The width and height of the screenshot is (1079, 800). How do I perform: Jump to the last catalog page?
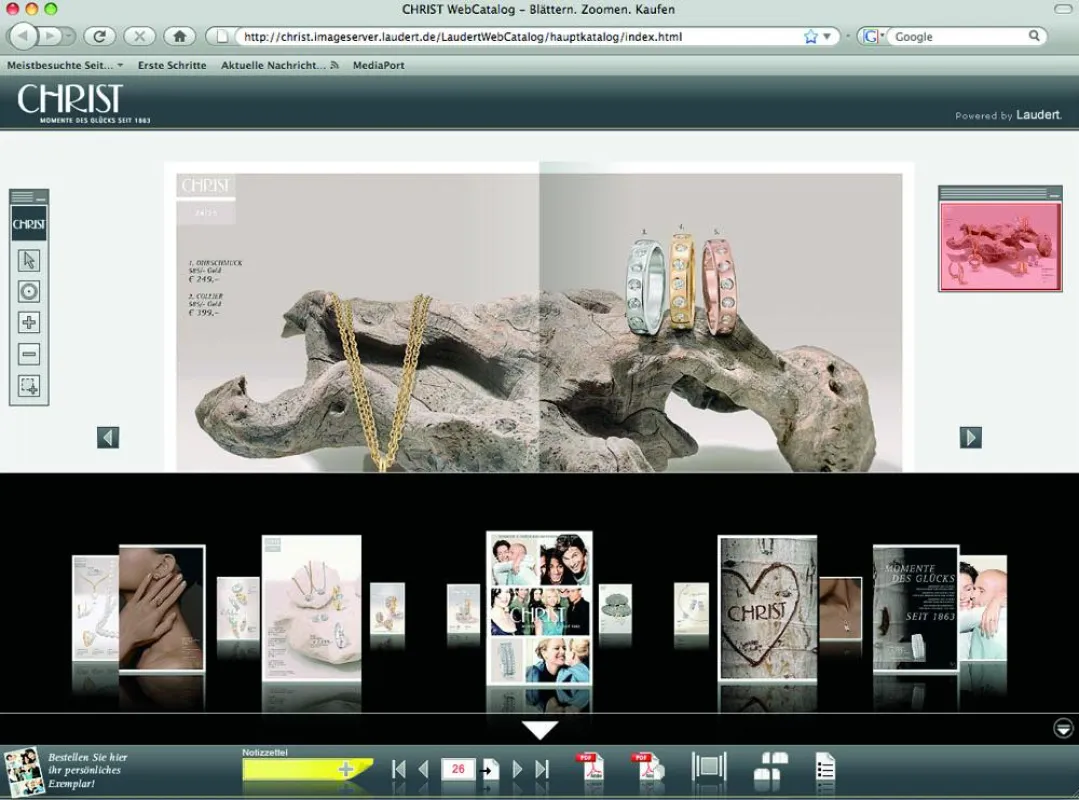click(x=542, y=769)
